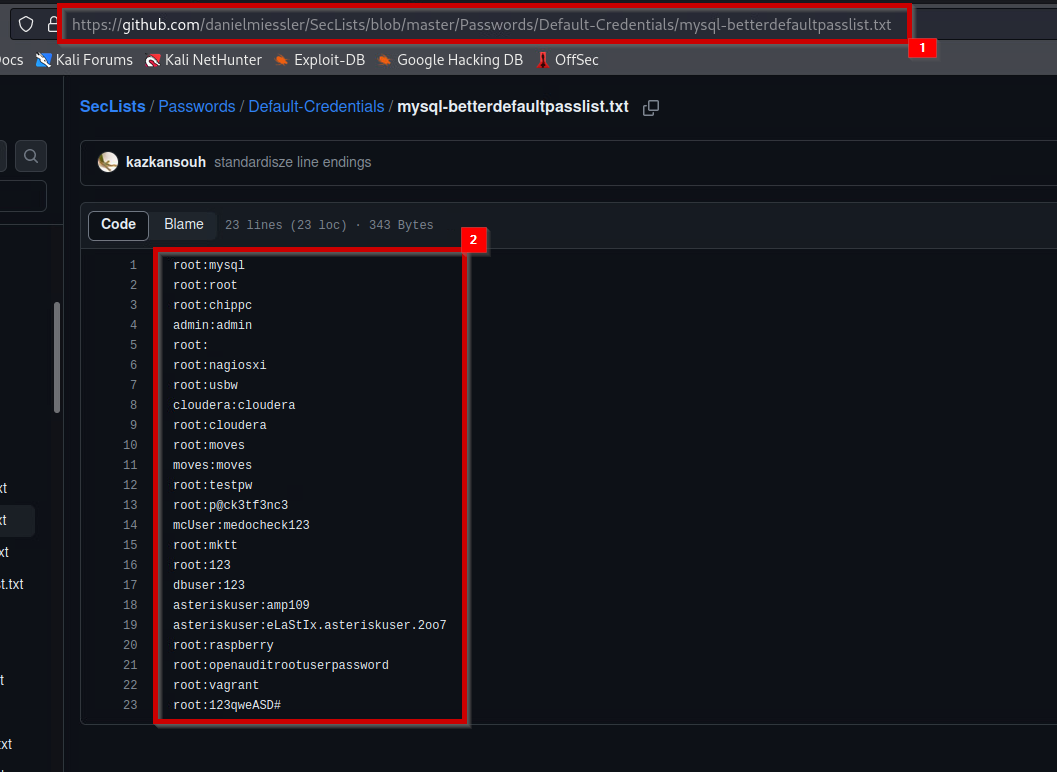This screenshot has height=772, width=1057.
Task: Open the Kali Forums bookmark
Action: point(84,60)
